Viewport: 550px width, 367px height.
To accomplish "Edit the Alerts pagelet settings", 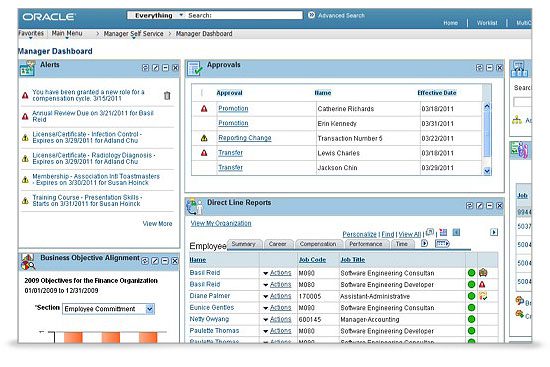I will 155,68.
